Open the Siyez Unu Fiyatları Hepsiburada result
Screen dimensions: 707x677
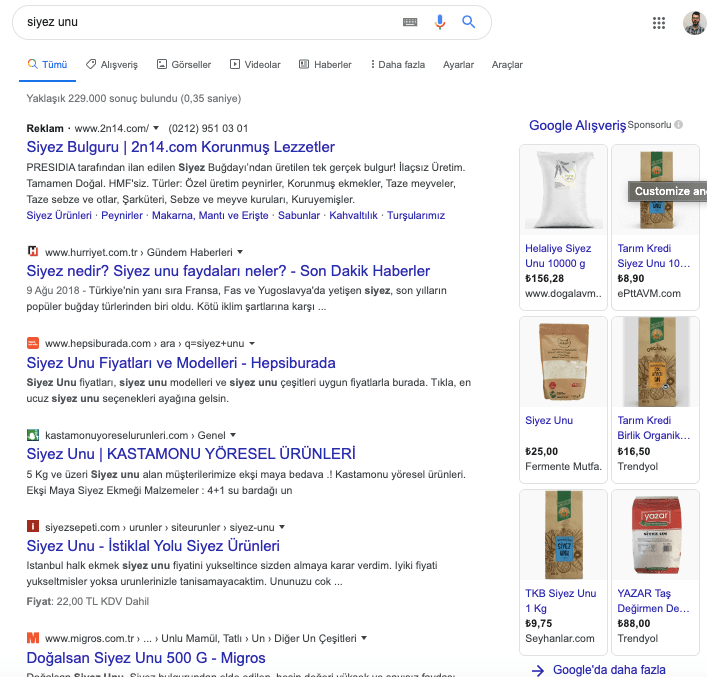point(181,363)
